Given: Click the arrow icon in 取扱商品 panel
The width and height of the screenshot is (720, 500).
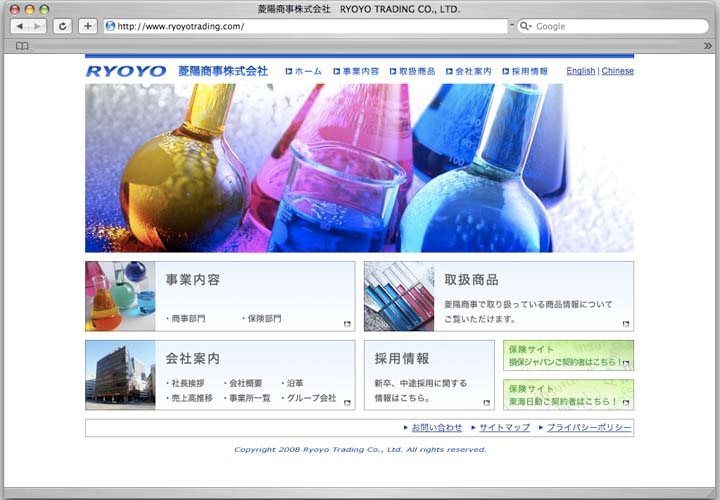Looking at the screenshot, I should (x=626, y=324).
